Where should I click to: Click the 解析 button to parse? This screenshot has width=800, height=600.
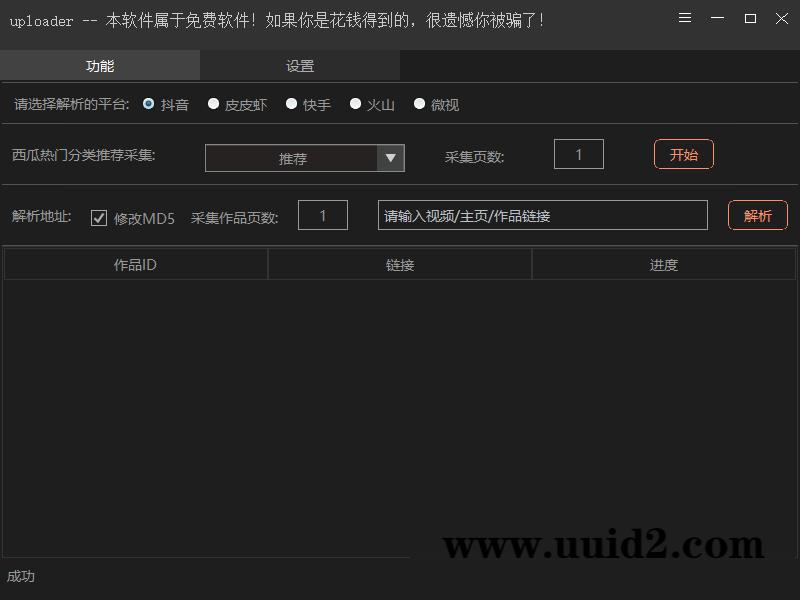point(757,215)
